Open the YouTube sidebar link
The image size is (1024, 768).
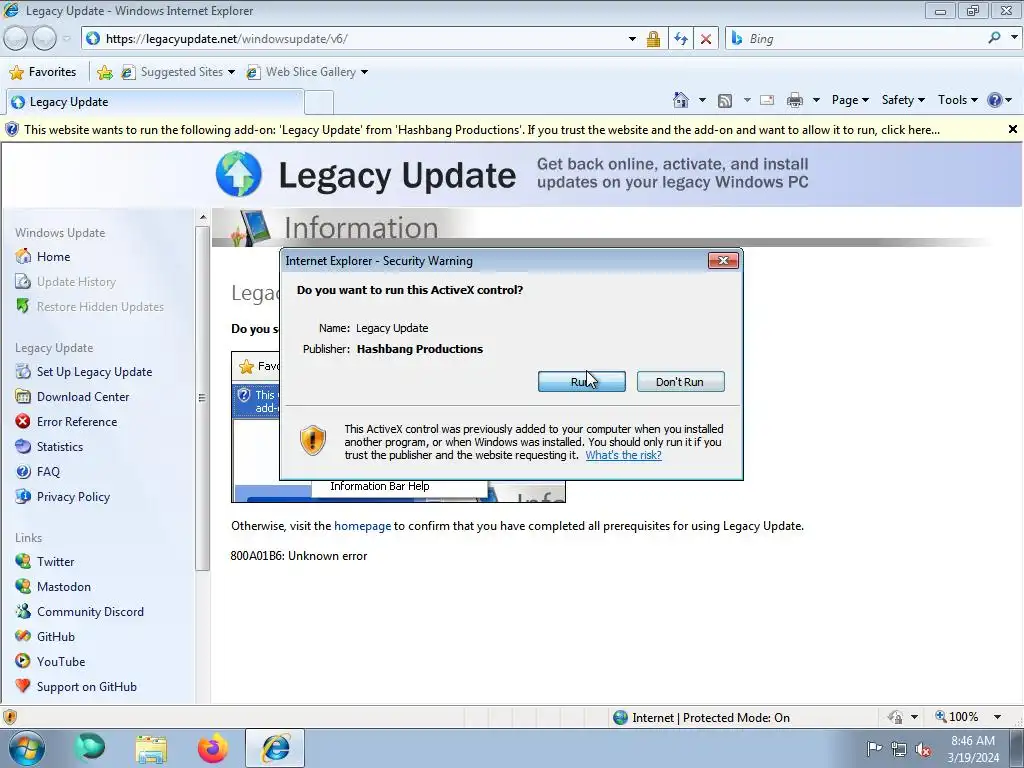(61, 662)
